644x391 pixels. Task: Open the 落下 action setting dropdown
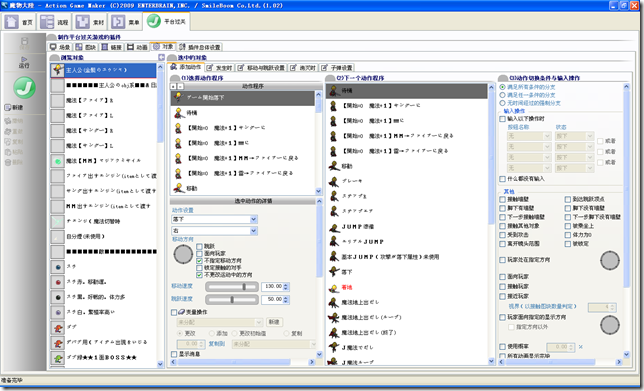click(x=214, y=219)
